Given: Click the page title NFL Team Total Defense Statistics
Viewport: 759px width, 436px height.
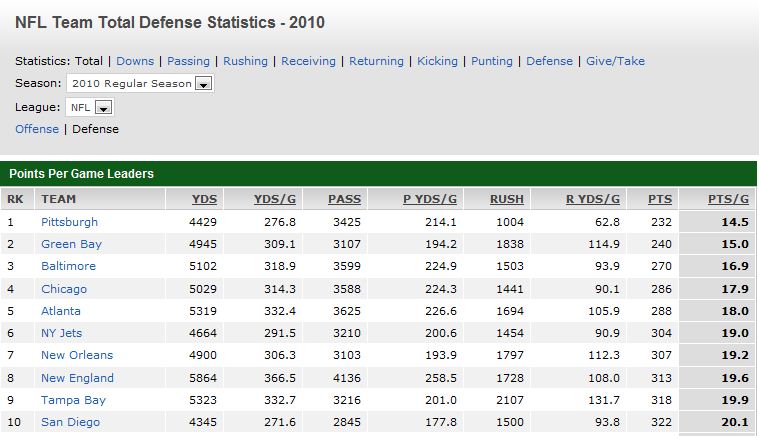Looking at the screenshot, I should (x=169, y=23).
